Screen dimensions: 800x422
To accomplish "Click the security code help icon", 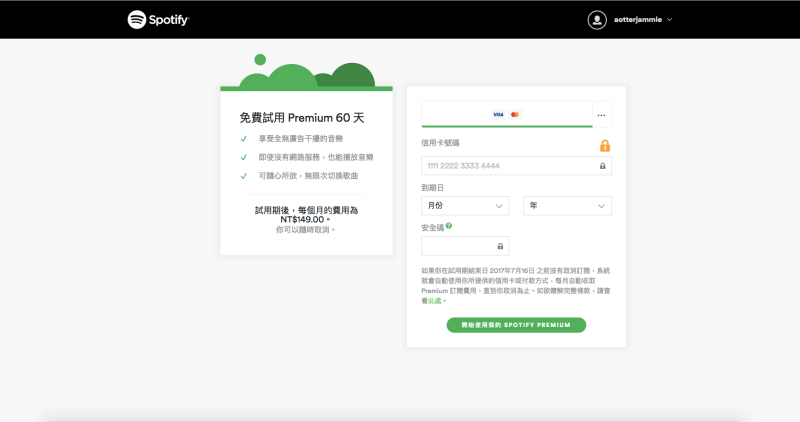I will point(448,226).
